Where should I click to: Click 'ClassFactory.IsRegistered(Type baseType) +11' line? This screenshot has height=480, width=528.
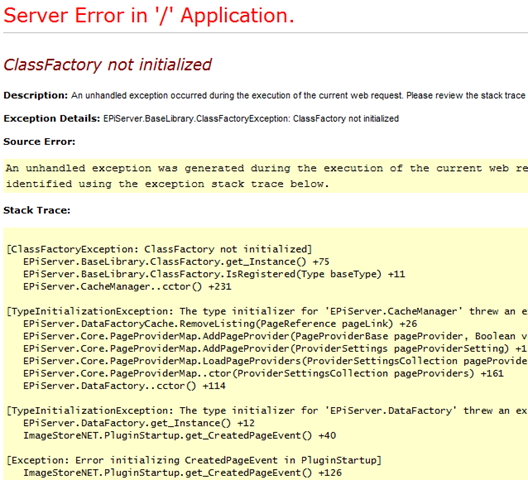click(x=214, y=274)
